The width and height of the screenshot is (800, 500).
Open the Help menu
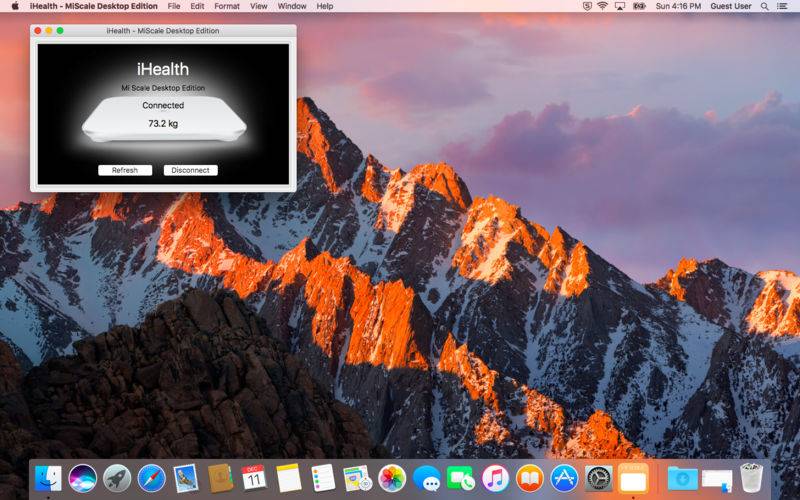coord(324,6)
